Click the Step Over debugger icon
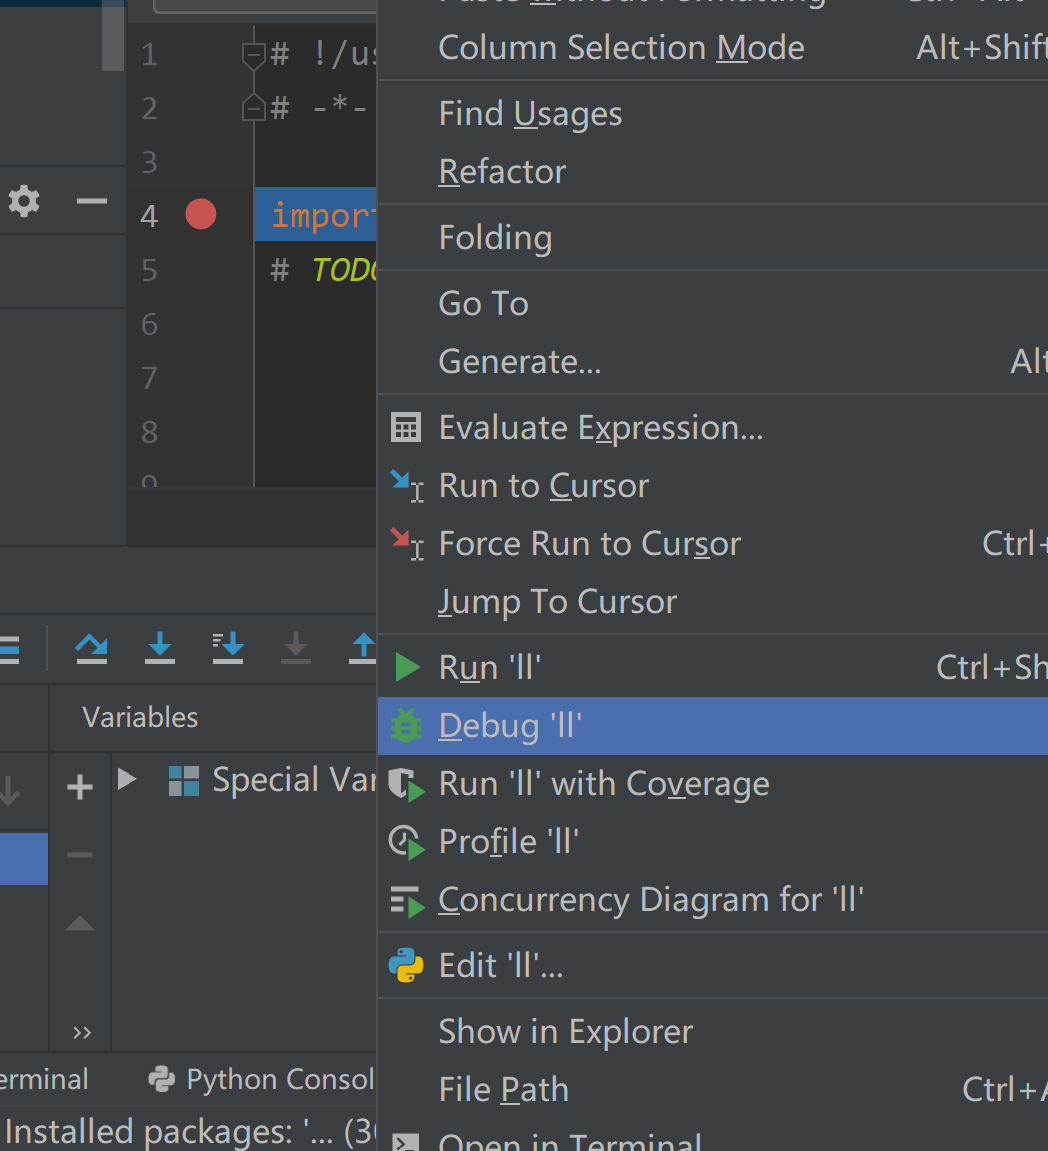Image resolution: width=1048 pixels, height=1151 pixels. [x=92, y=648]
